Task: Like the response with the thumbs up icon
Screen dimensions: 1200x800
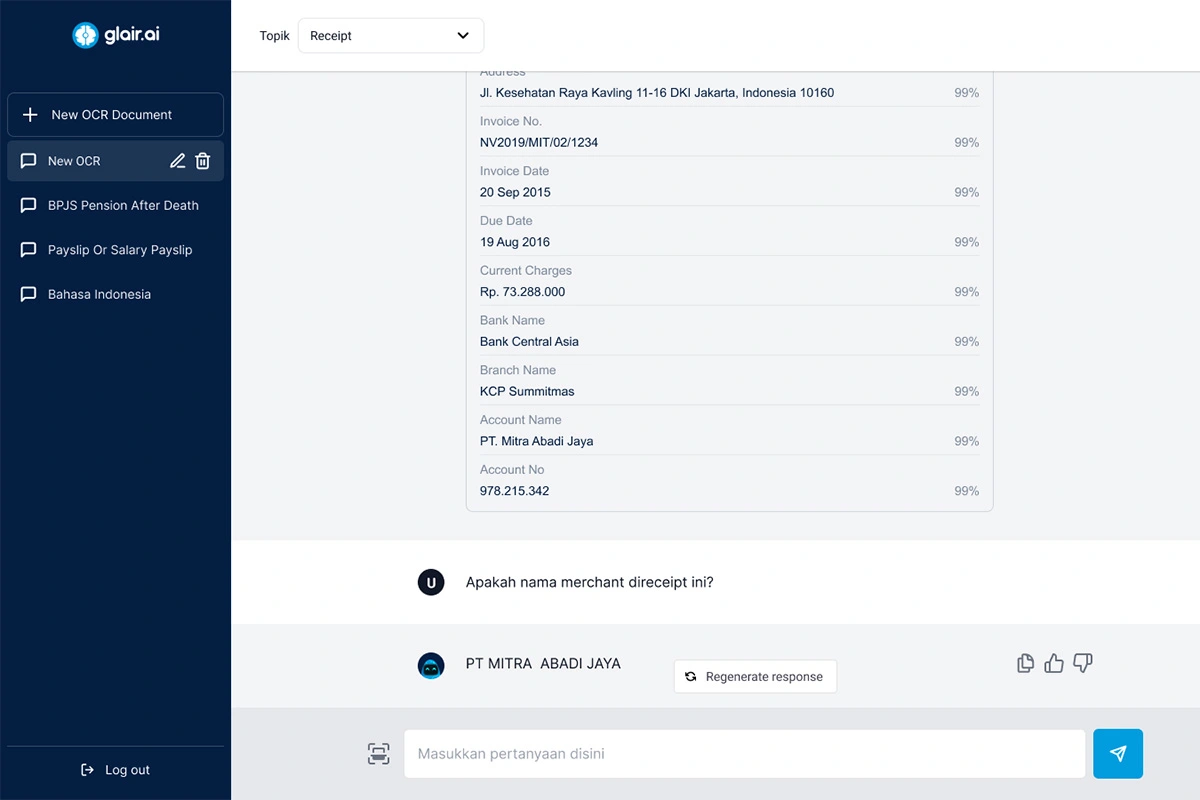Action: coord(1054,663)
